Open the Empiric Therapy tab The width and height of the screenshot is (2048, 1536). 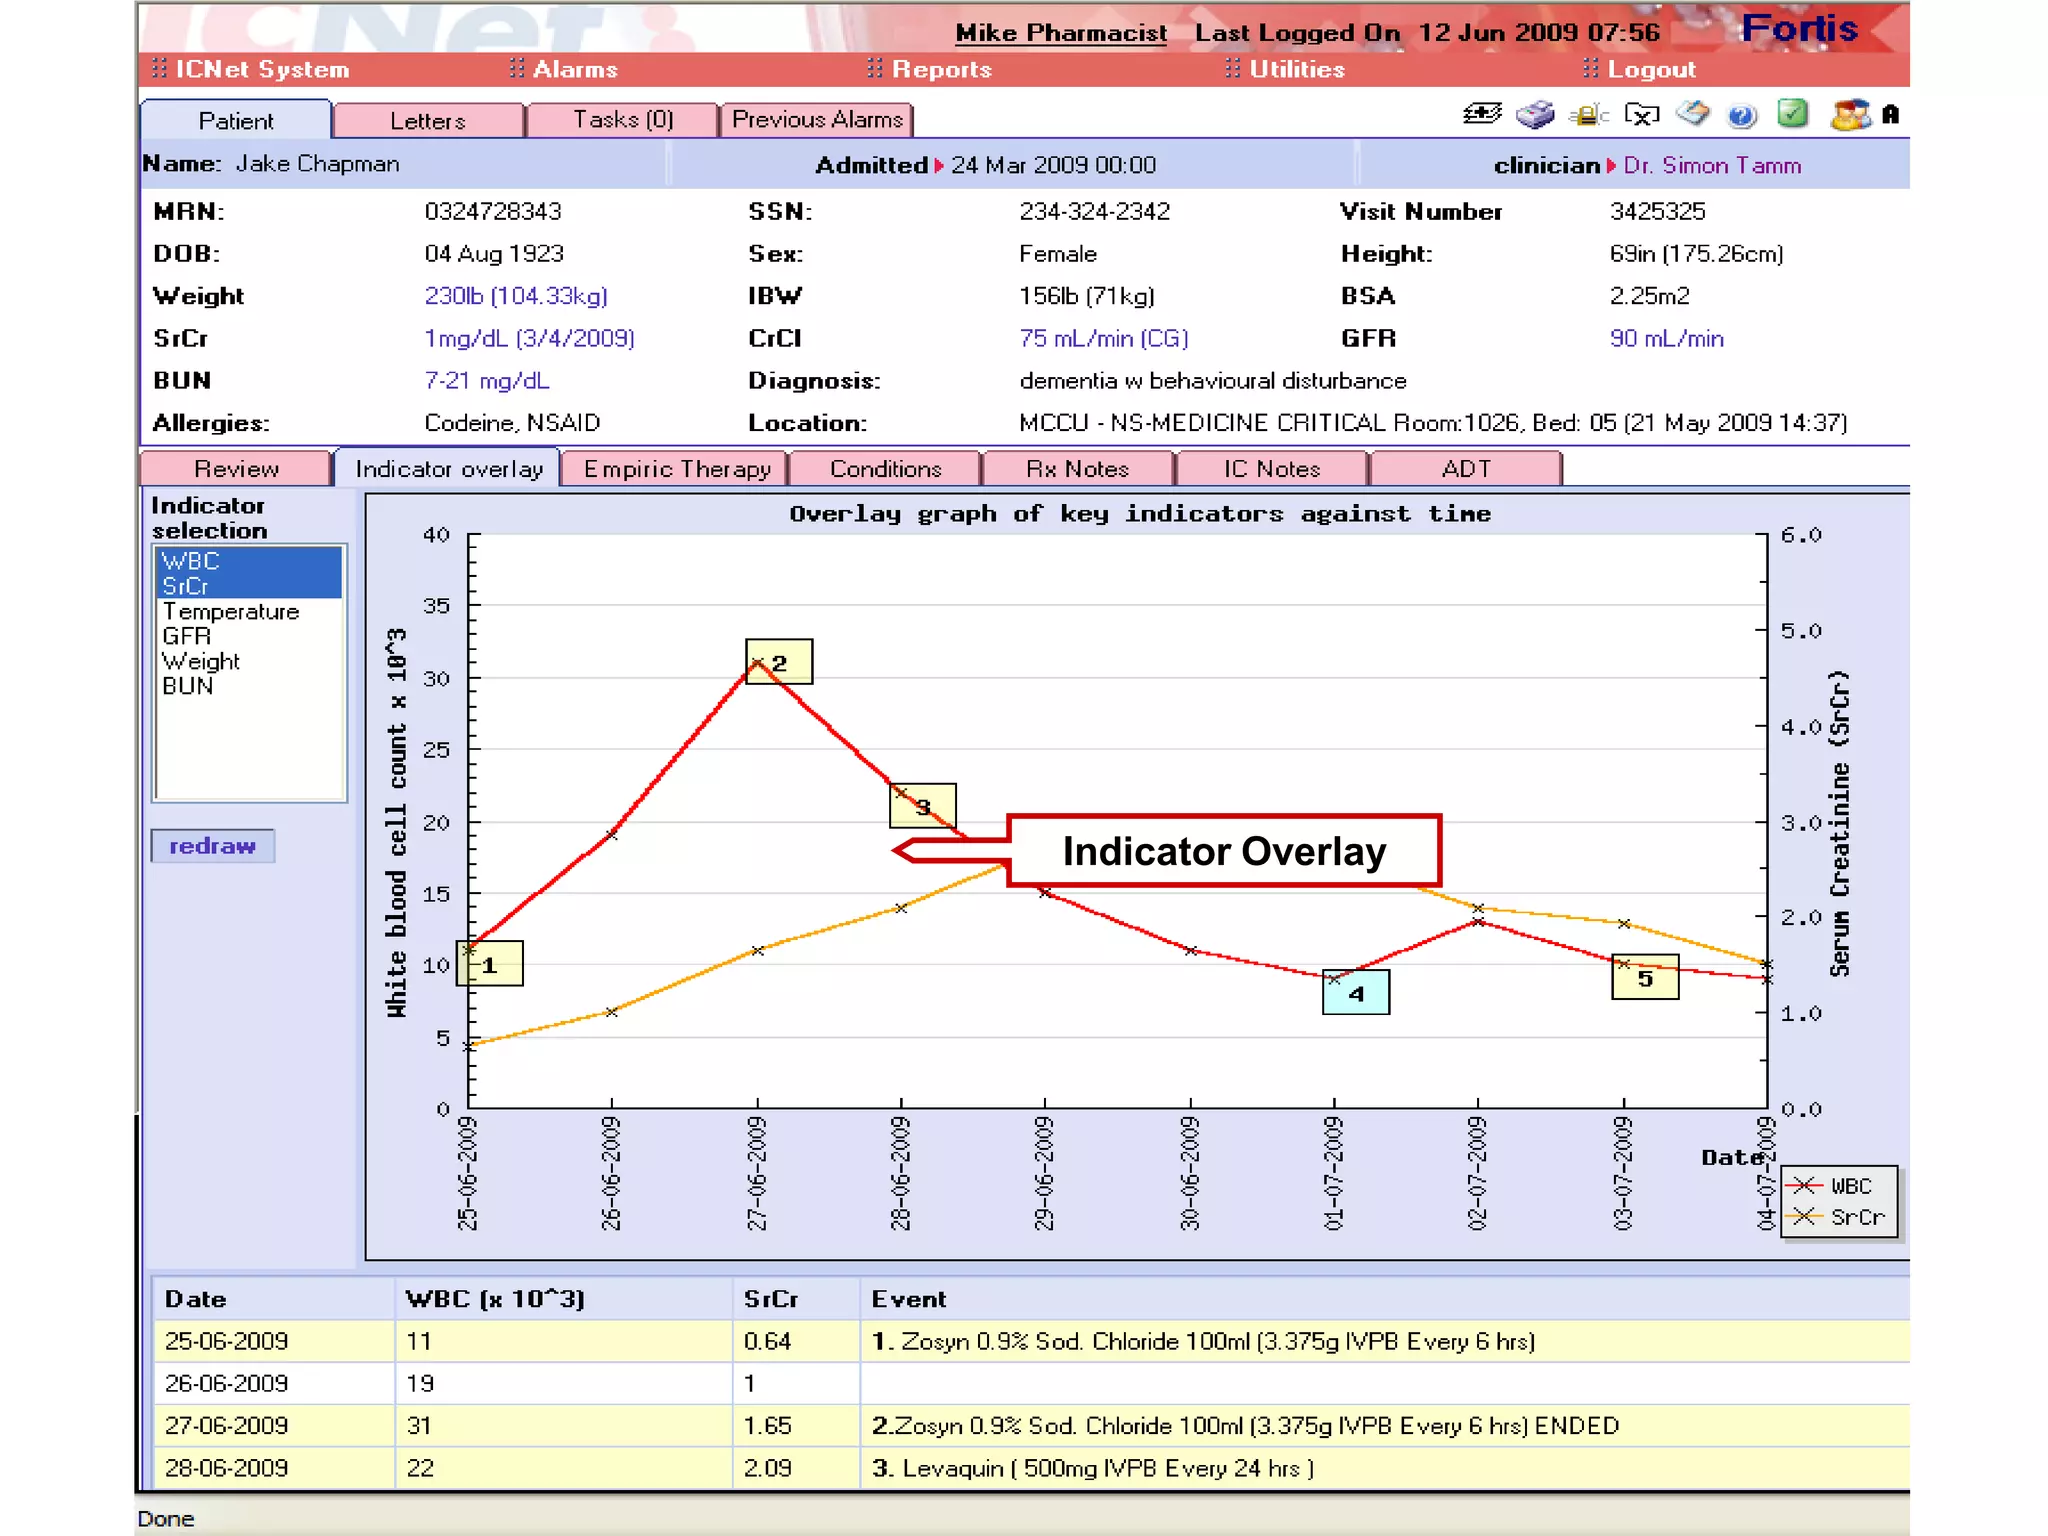coord(676,469)
